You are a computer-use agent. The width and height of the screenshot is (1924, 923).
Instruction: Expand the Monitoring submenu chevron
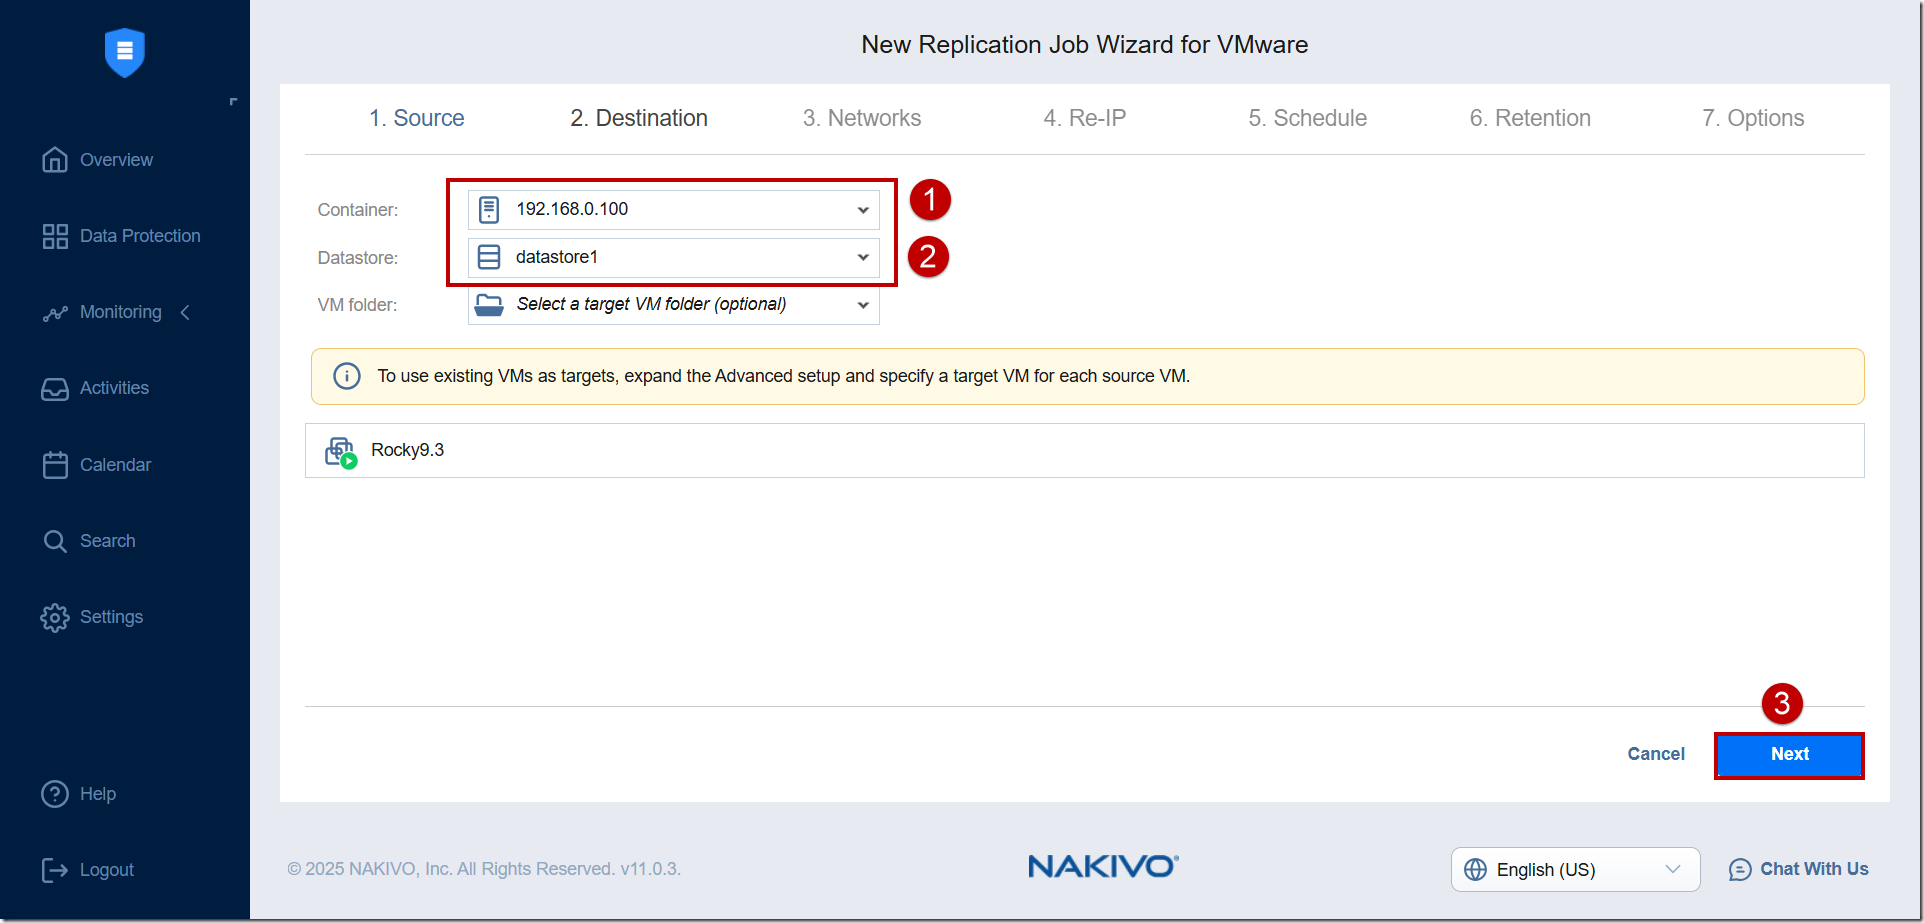185,313
